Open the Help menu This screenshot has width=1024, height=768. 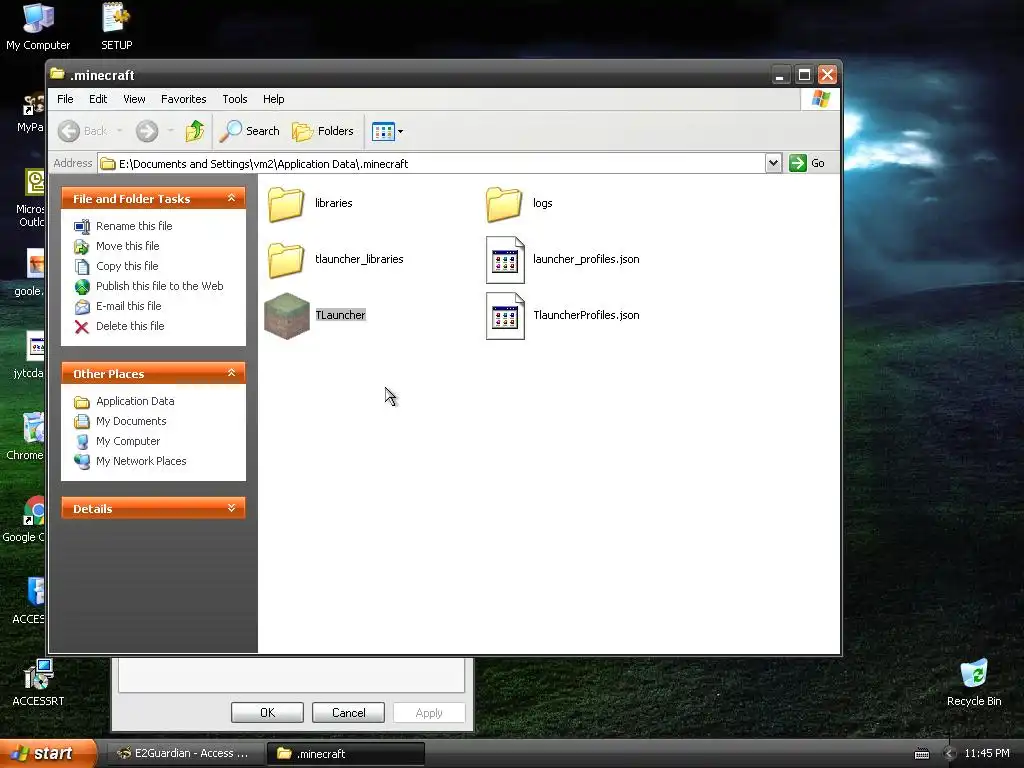pyautogui.click(x=274, y=99)
